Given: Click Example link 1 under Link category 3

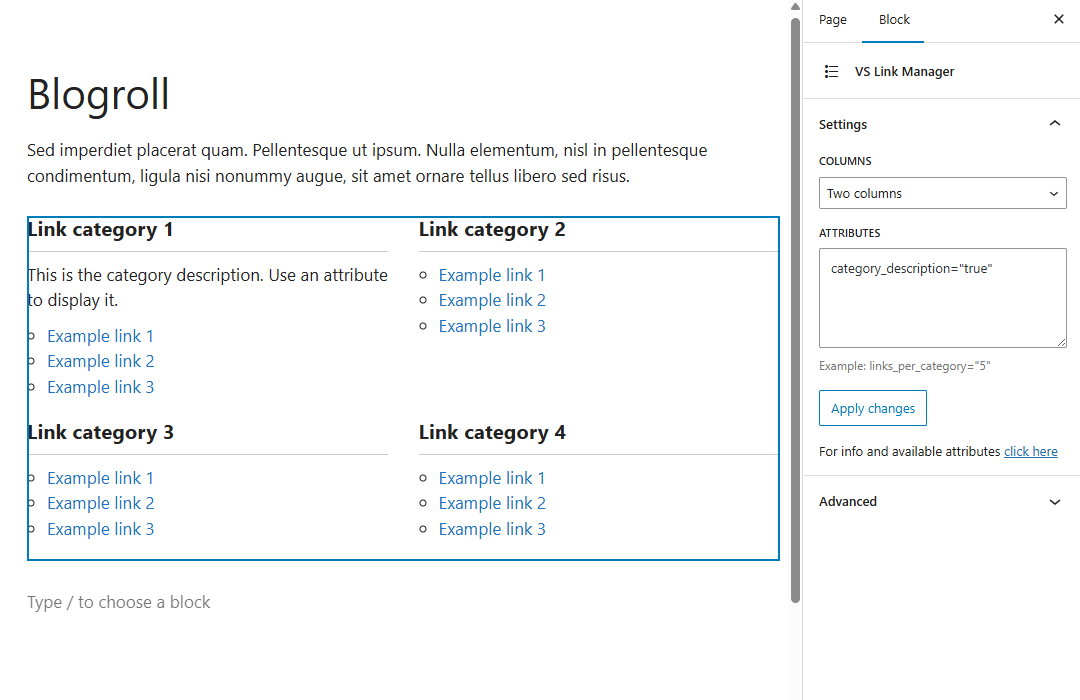Looking at the screenshot, I should [x=101, y=478].
